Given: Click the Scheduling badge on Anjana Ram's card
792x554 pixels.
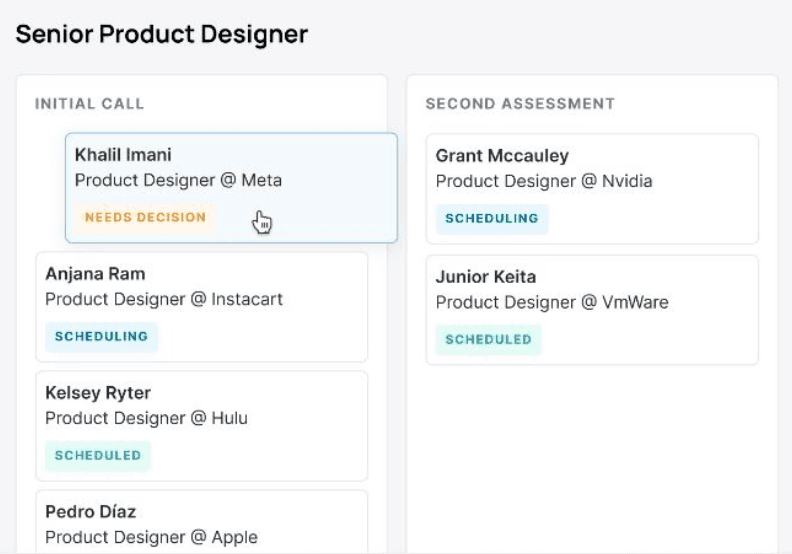Looking at the screenshot, I should pyautogui.click(x=101, y=337).
